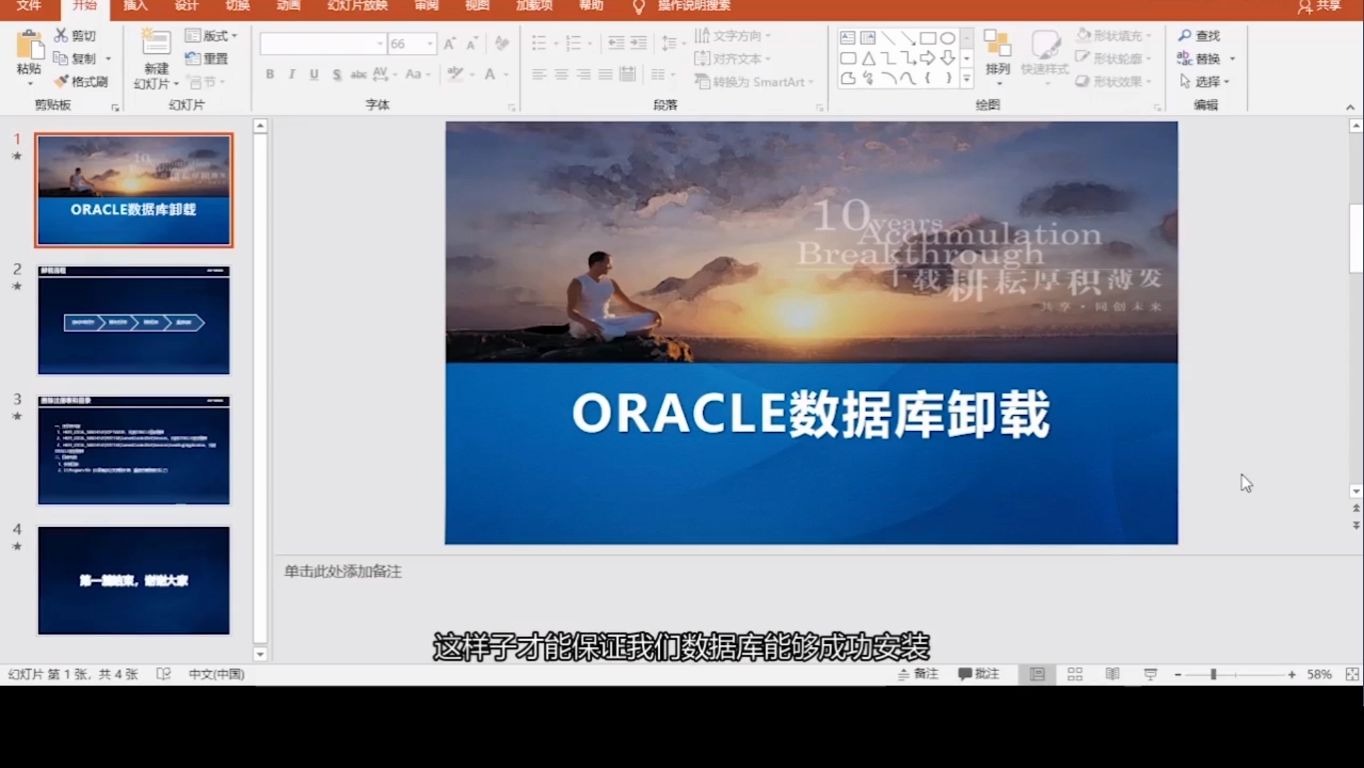The height and width of the screenshot is (768, 1364).
Task: Select the Rectangle shape tool
Action: point(928,37)
